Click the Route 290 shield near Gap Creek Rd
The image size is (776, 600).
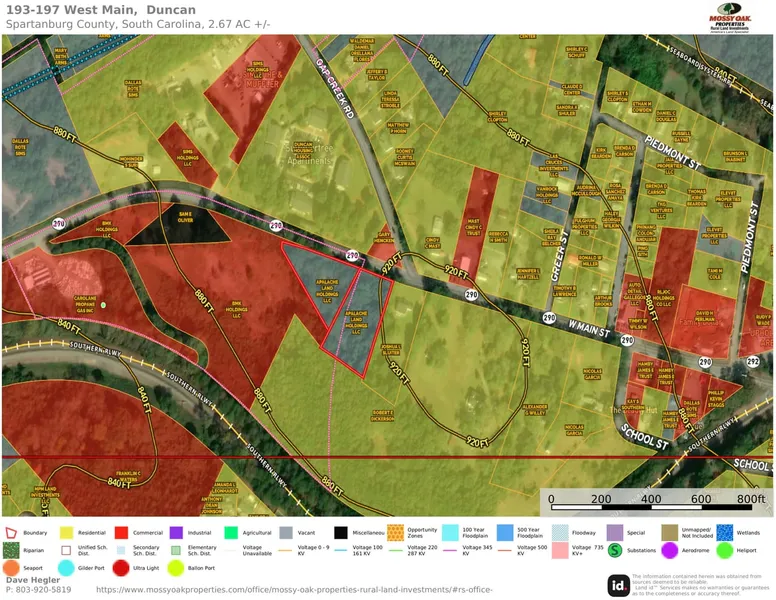tap(352, 256)
